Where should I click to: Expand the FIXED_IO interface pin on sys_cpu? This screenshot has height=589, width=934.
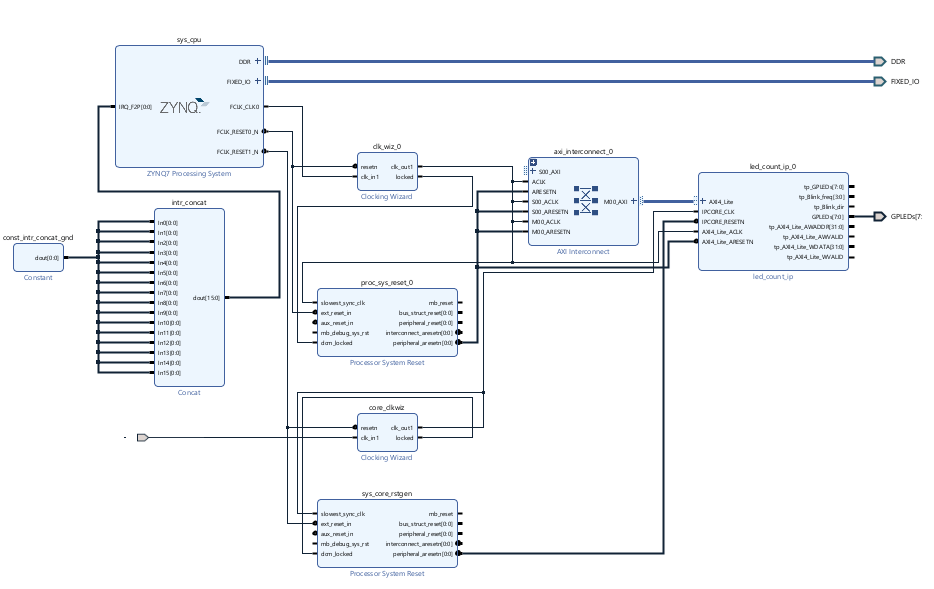coord(258,81)
